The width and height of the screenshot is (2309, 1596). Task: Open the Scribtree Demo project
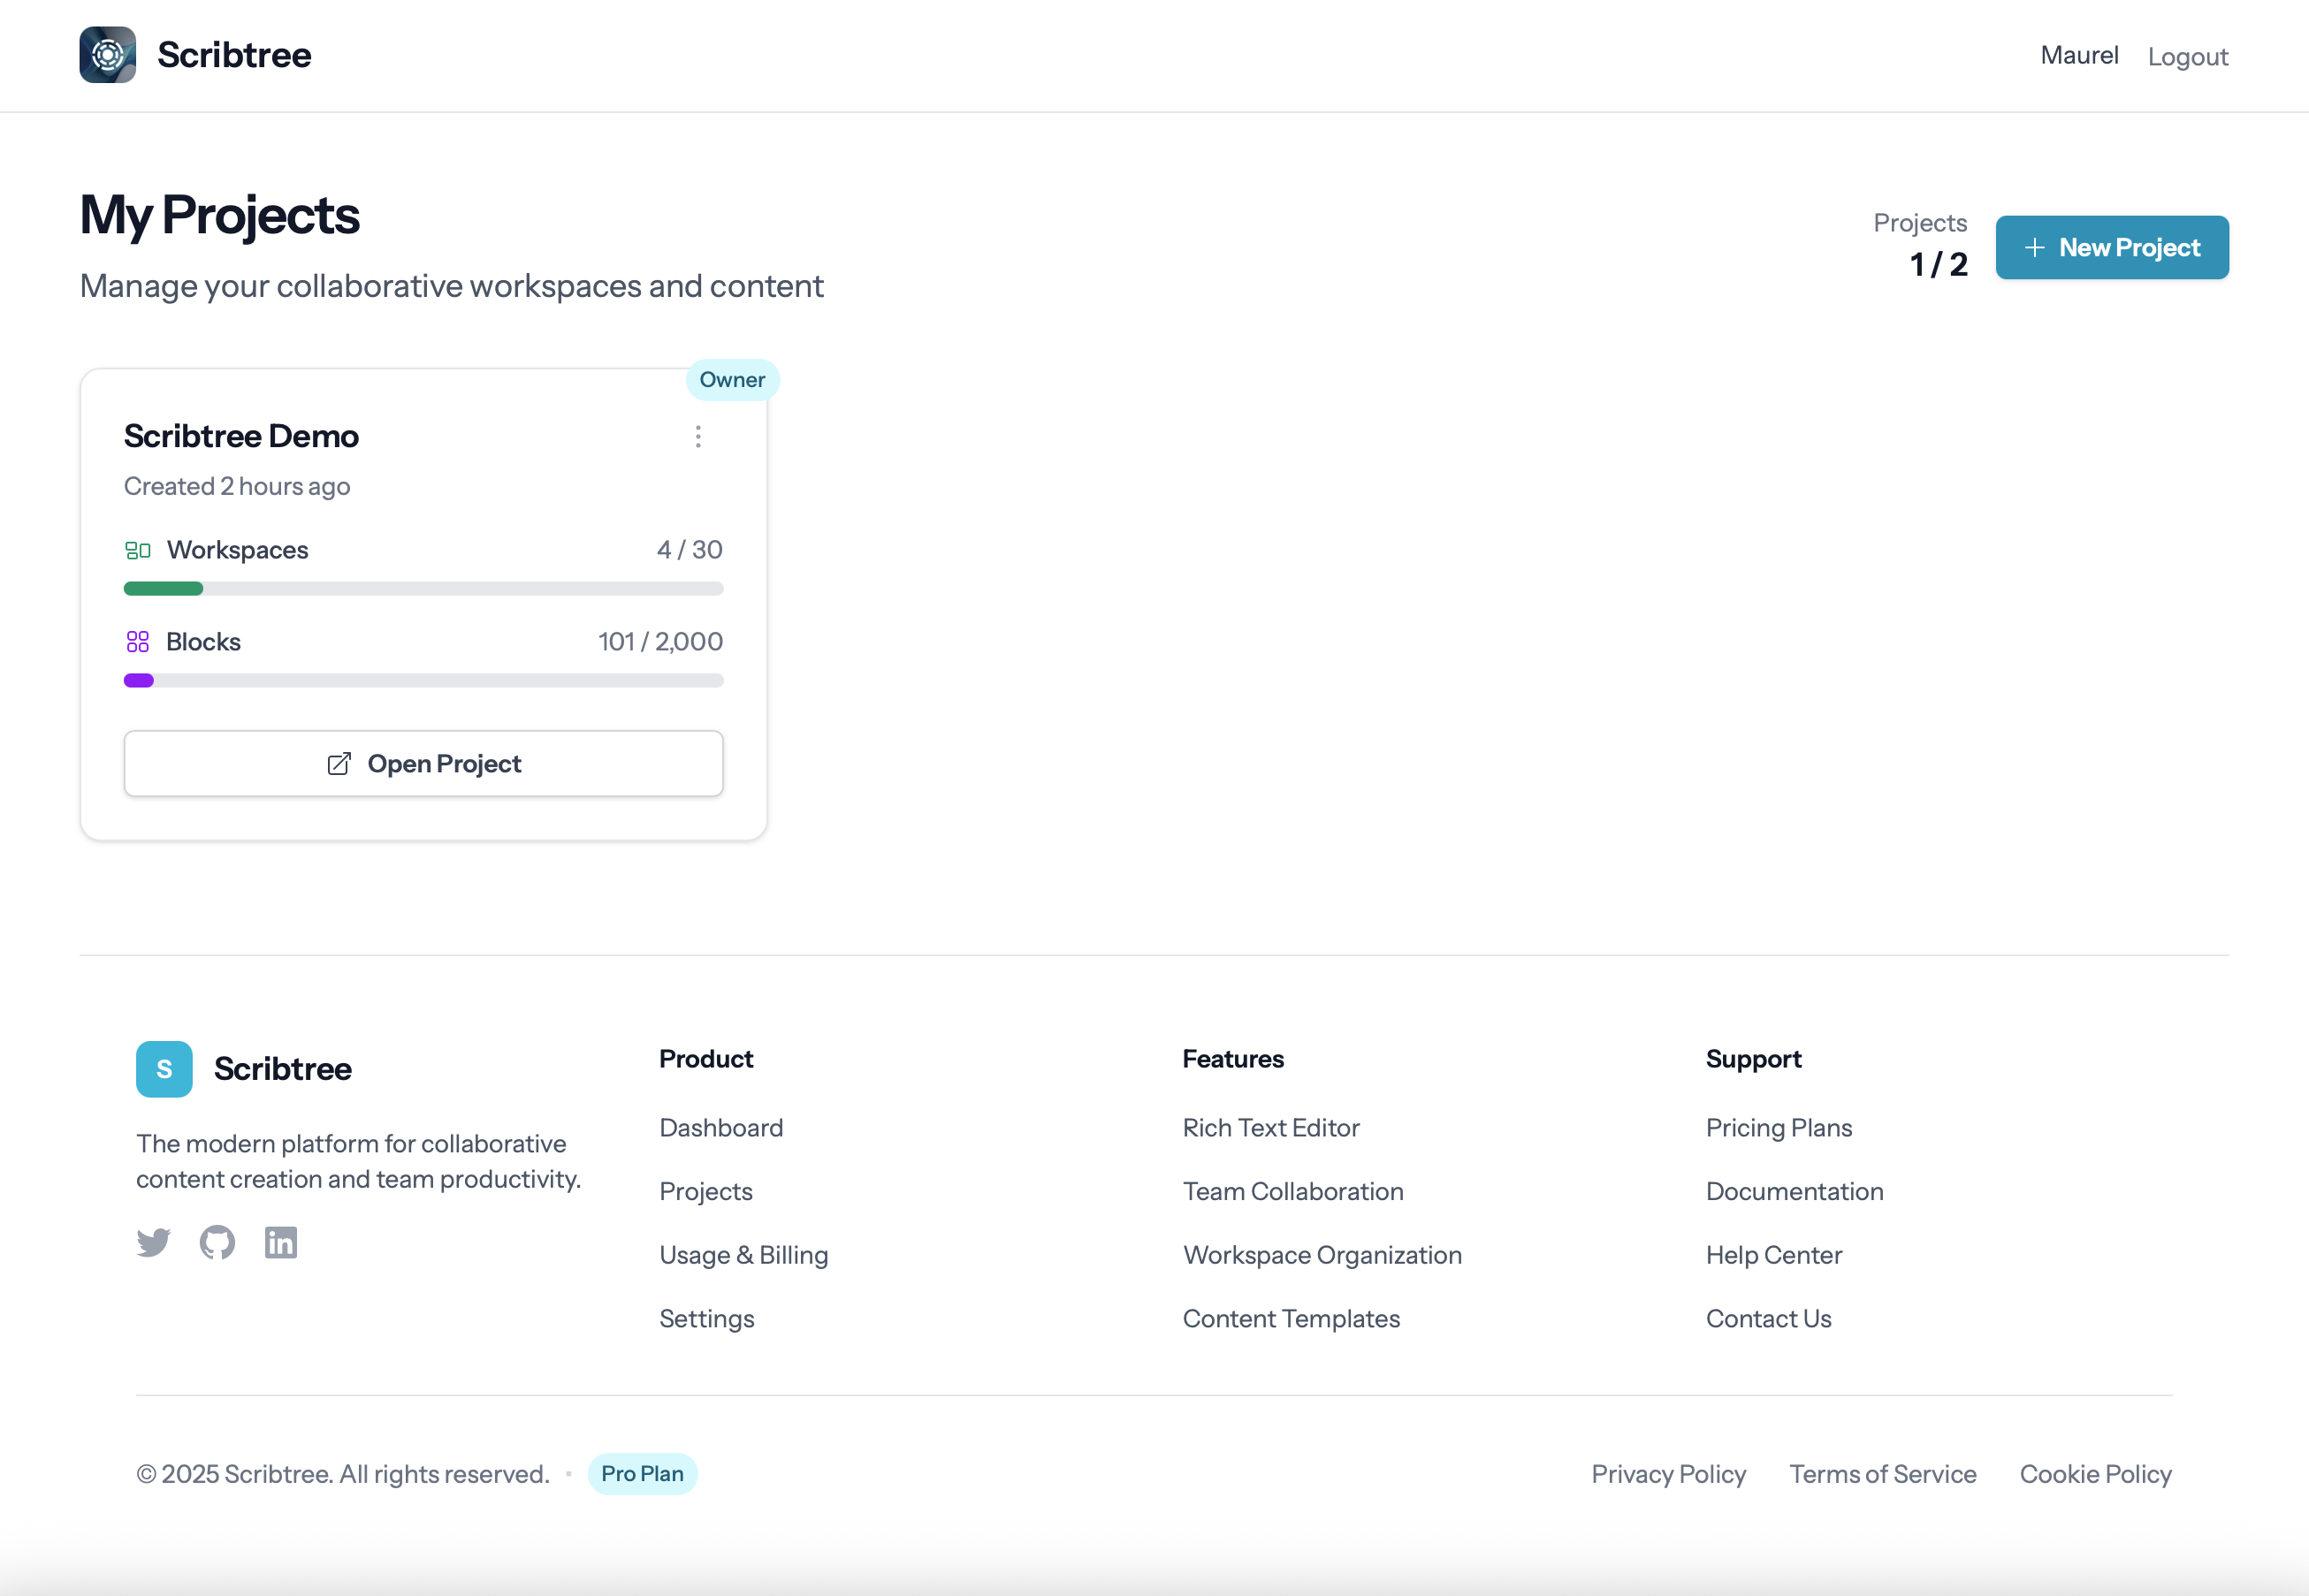point(424,764)
